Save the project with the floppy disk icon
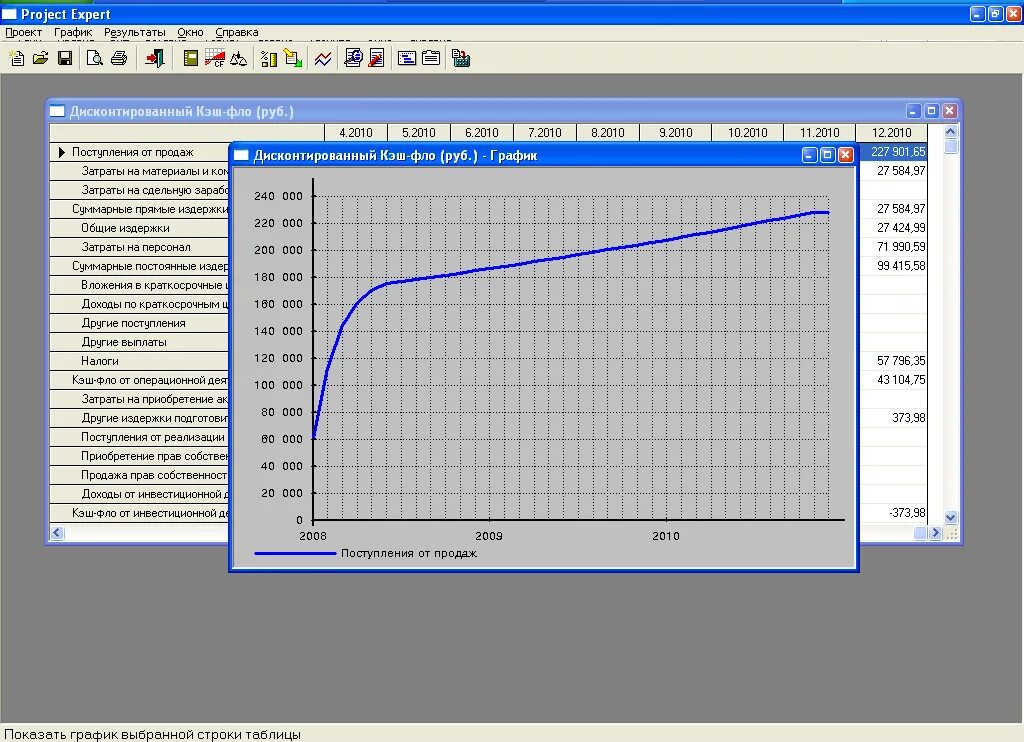Screen dimensions: 1024x742 point(65,59)
